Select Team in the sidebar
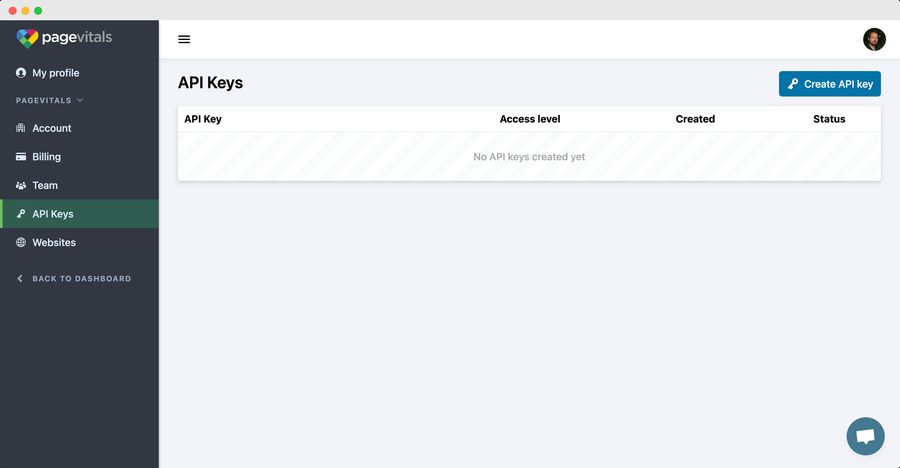 coord(45,185)
